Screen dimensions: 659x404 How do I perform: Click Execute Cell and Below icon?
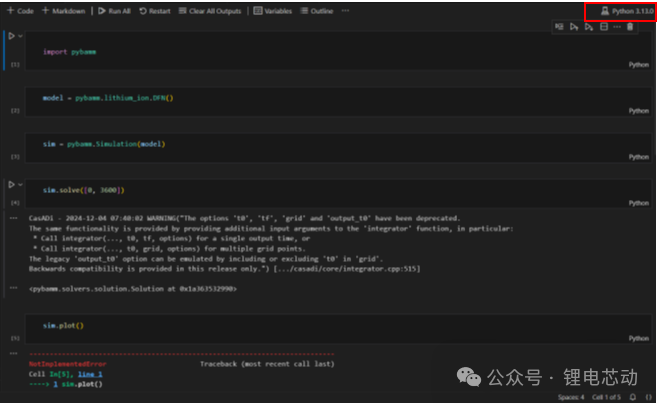589,27
